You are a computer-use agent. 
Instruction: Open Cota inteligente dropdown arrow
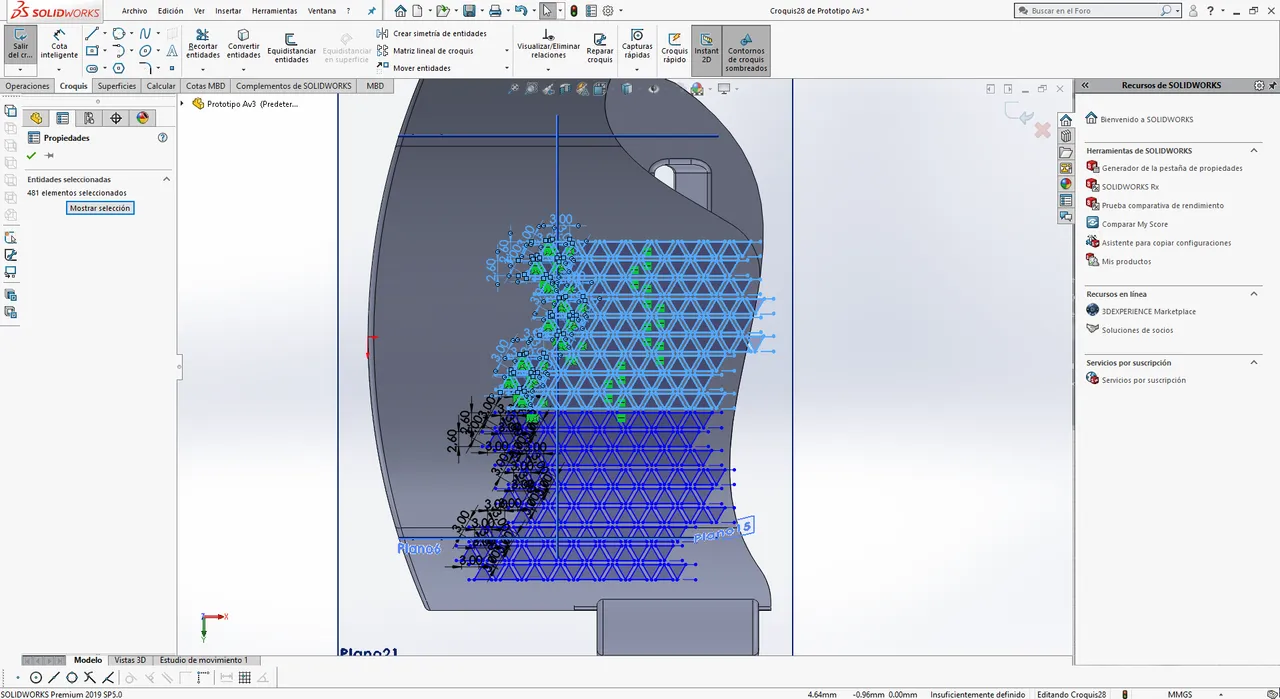click(59, 70)
